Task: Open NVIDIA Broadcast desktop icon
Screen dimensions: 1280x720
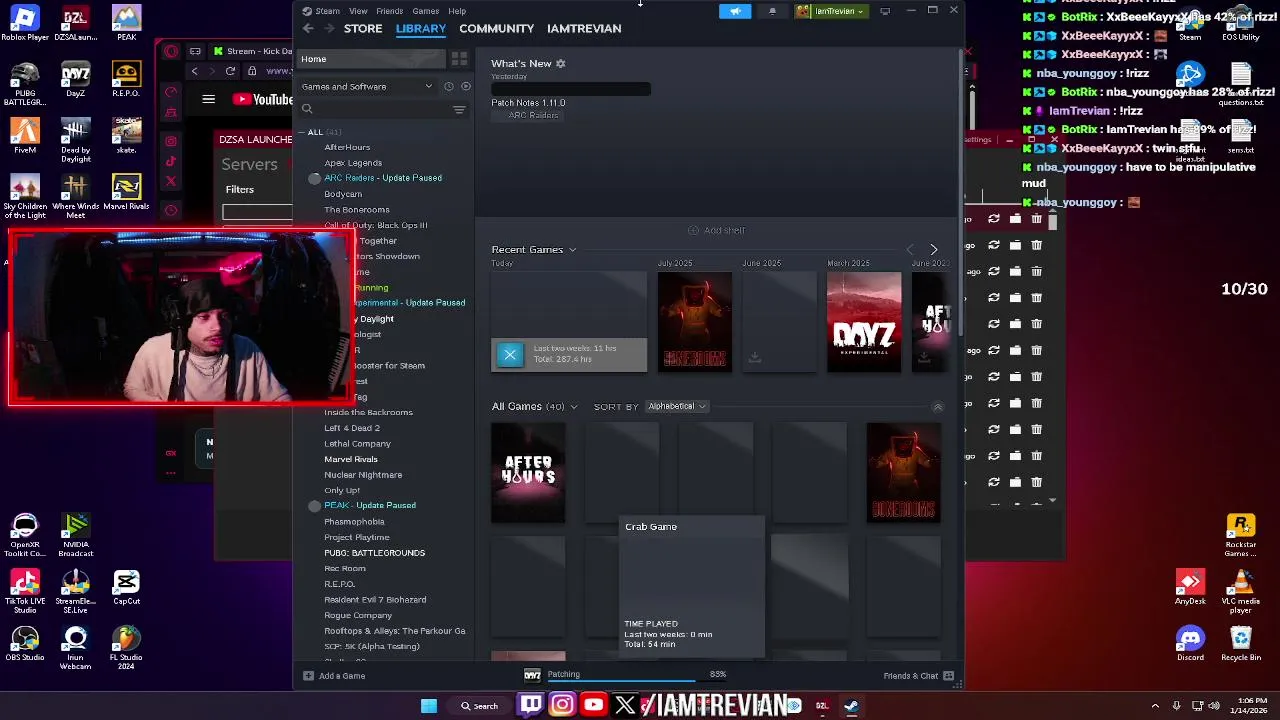Action: pyautogui.click(x=75, y=536)
